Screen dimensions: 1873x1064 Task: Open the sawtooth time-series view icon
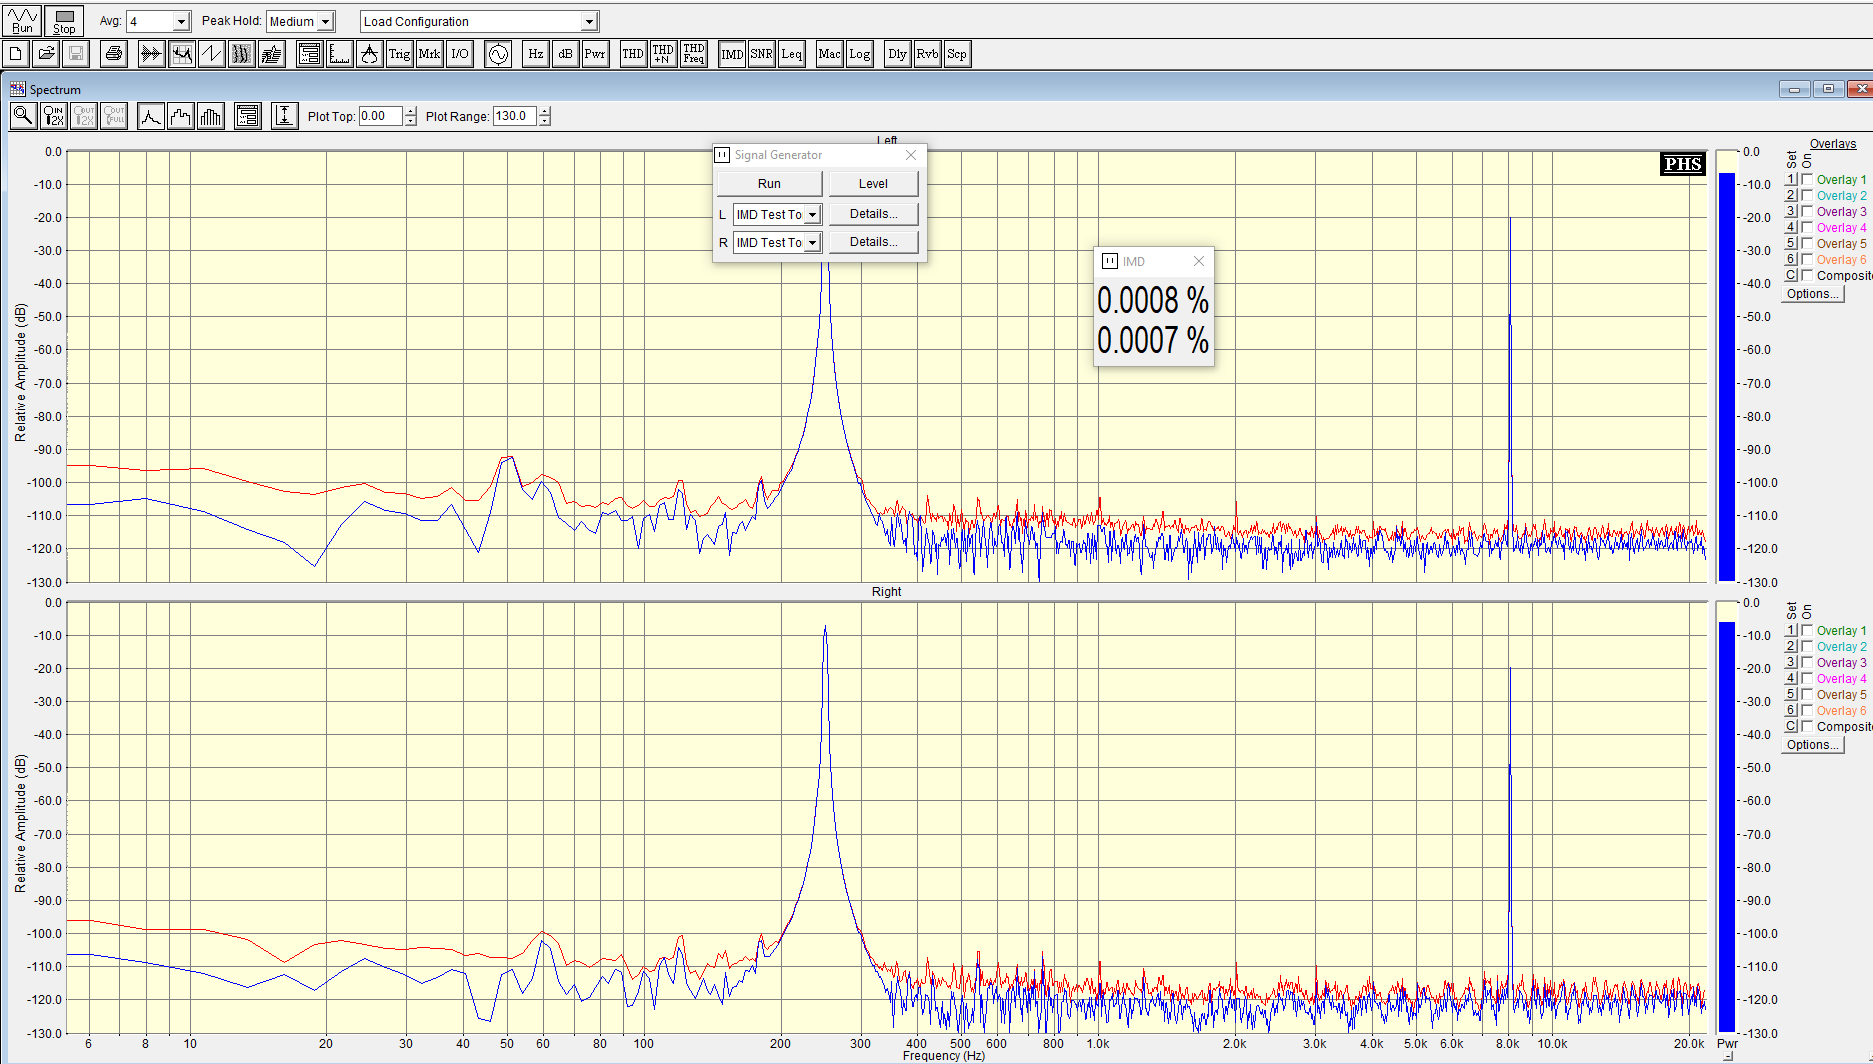point(211,54)
